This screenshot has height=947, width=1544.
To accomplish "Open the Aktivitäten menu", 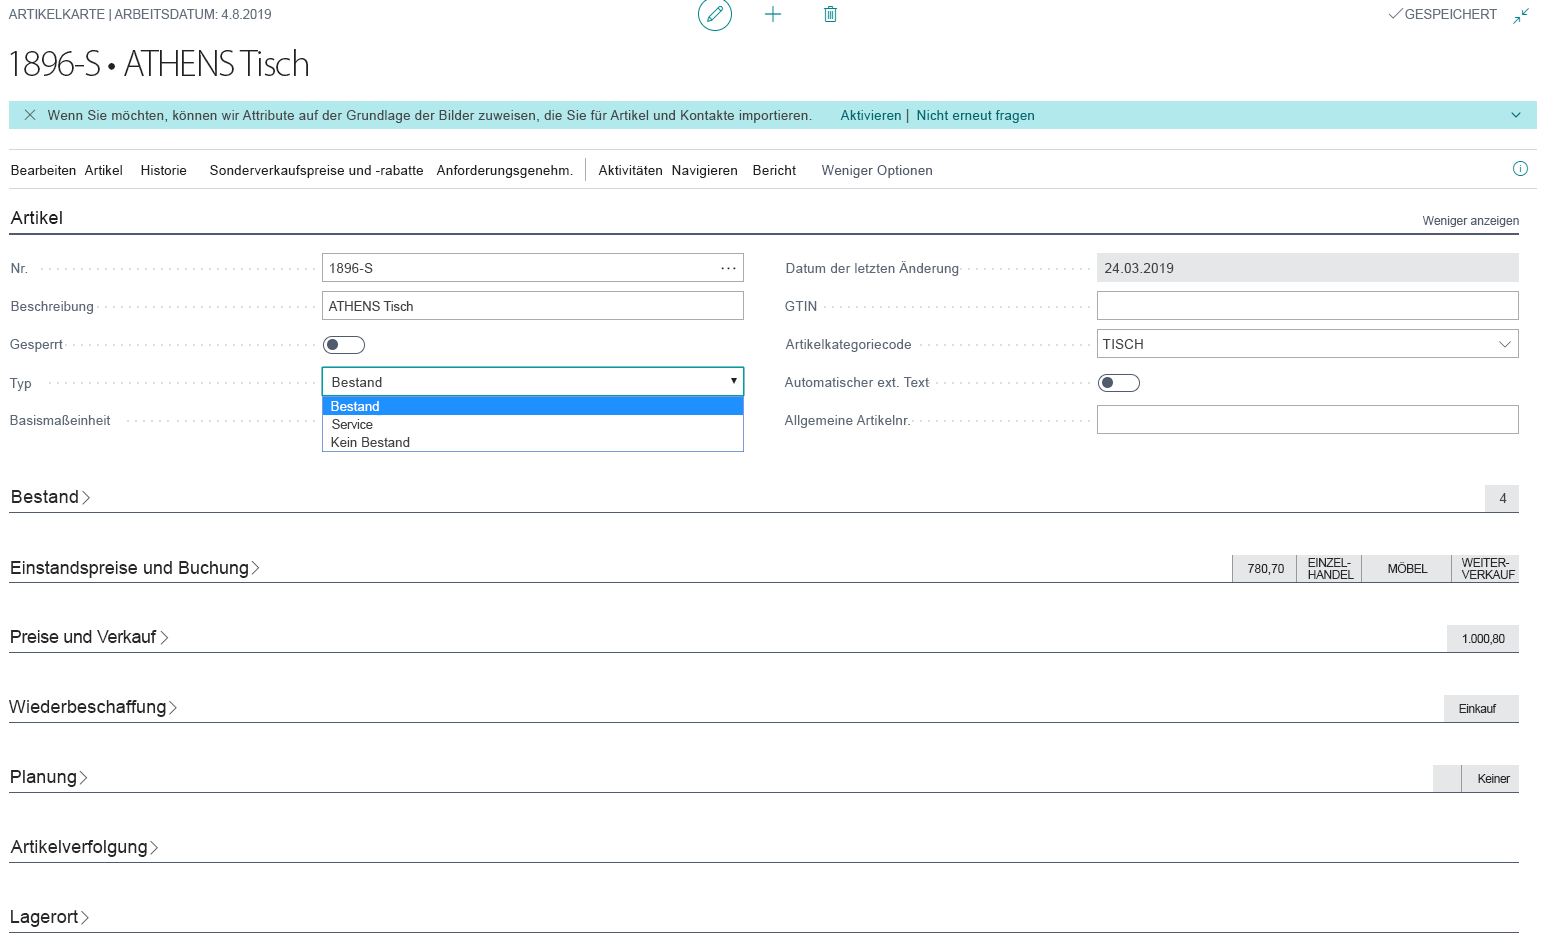I will (630, 170).
